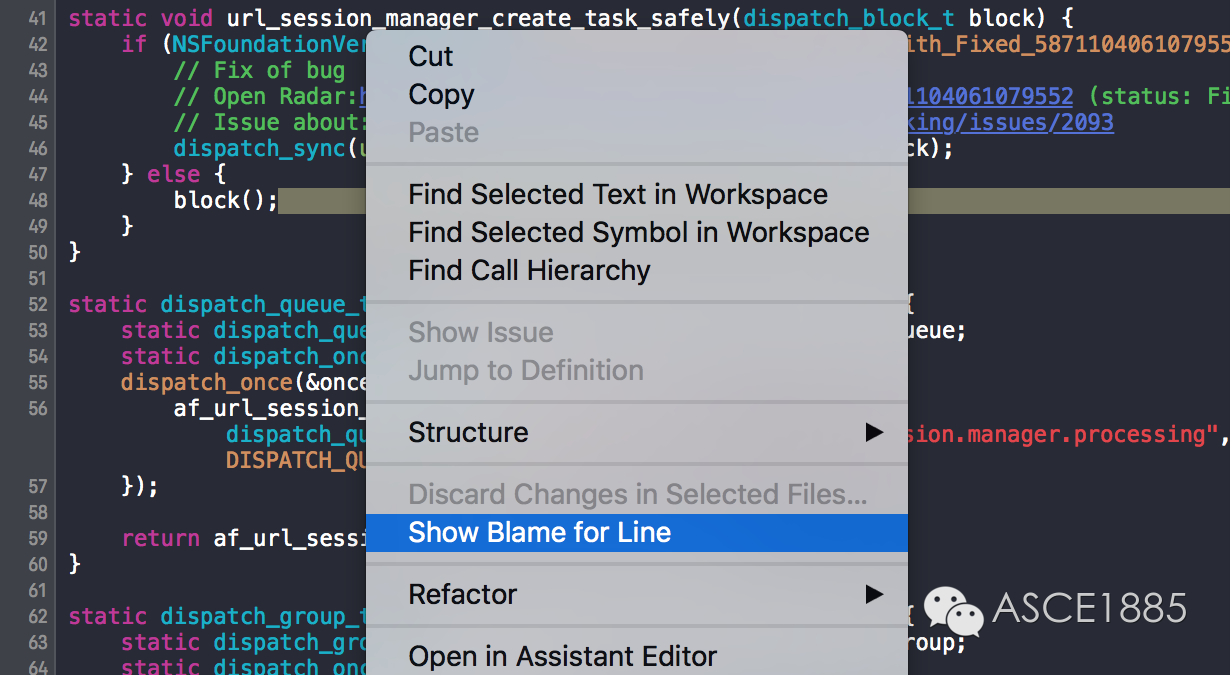This screenshot has width=1230, height=675.
Task: Click the block(); statement on line 48
Action: coord(225,200)
